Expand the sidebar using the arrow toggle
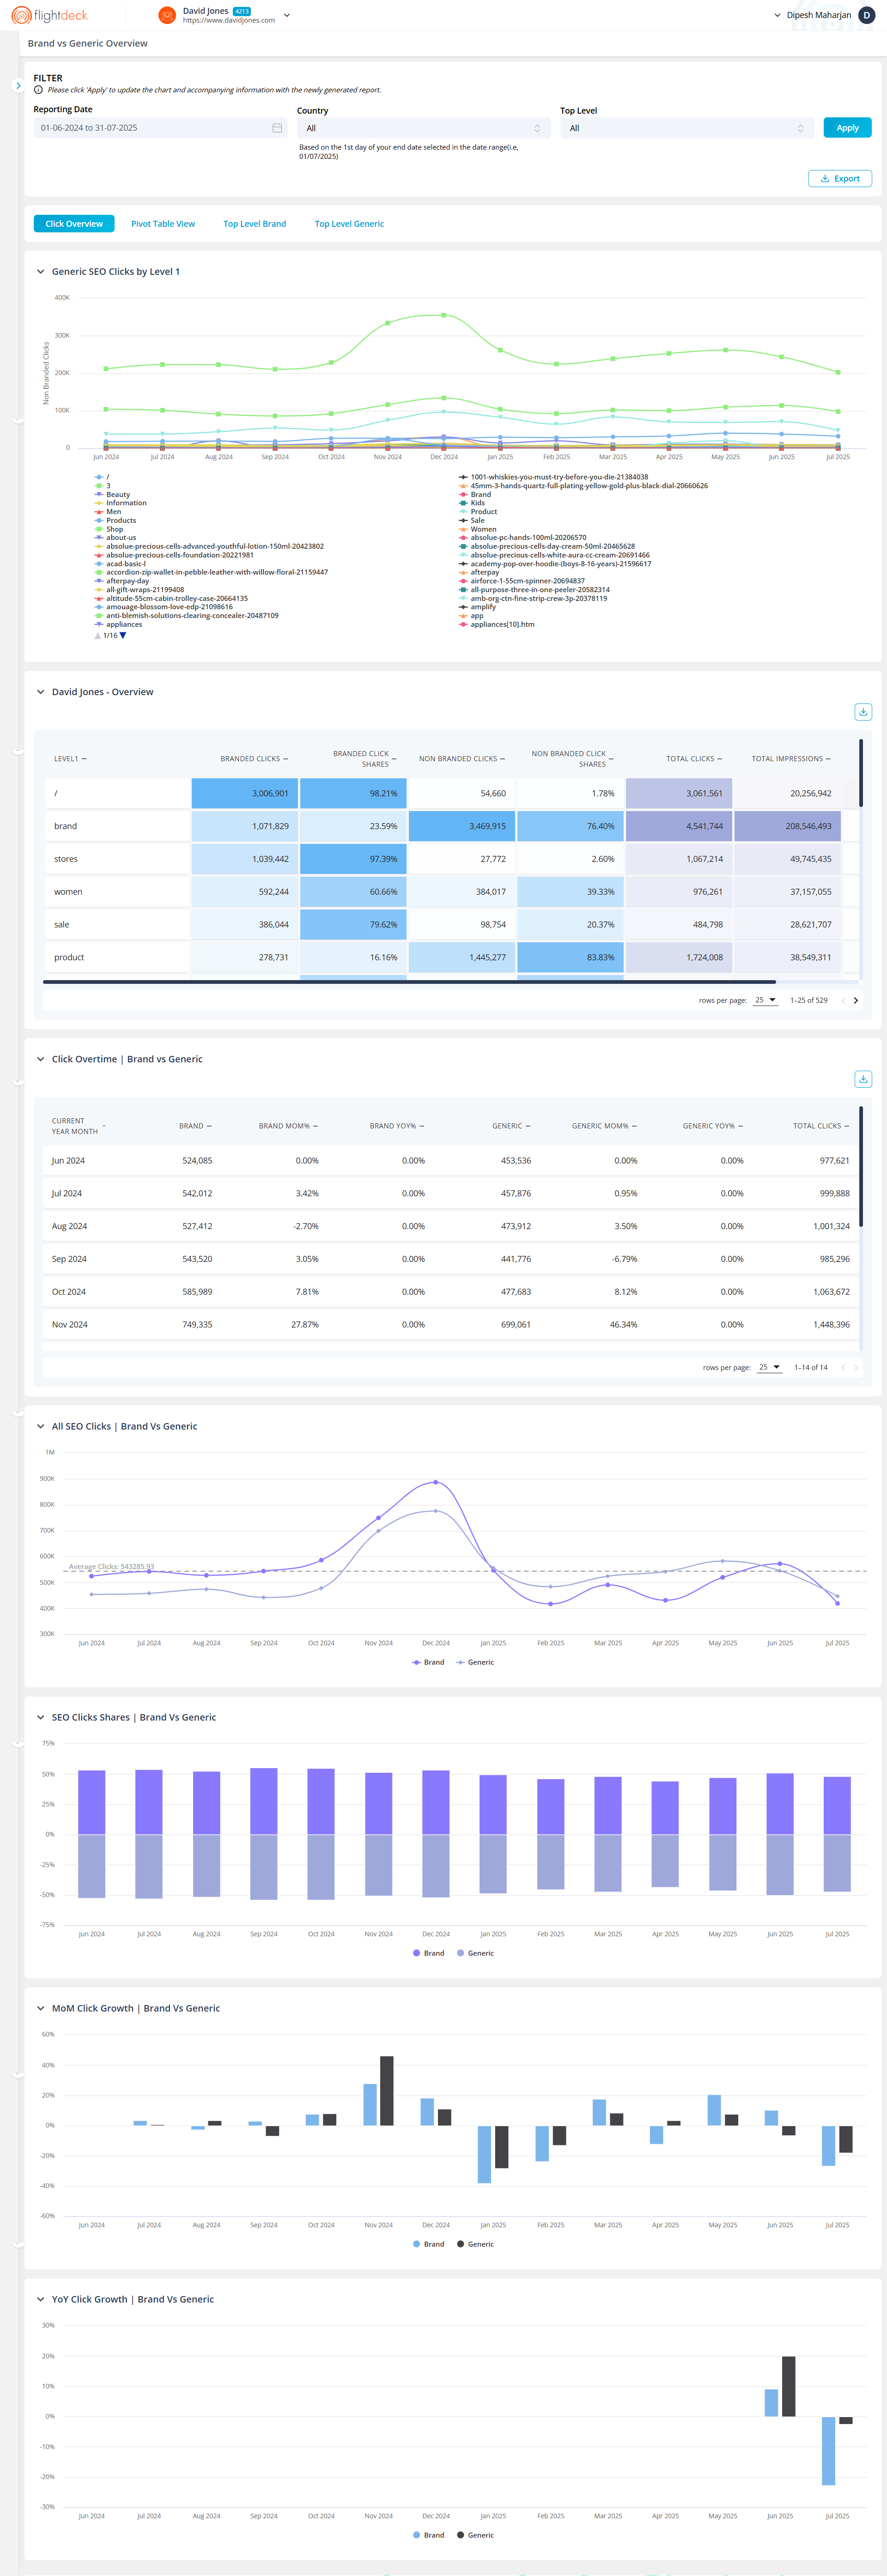Viewport: 887px width, 2576px height. (18, 86)
